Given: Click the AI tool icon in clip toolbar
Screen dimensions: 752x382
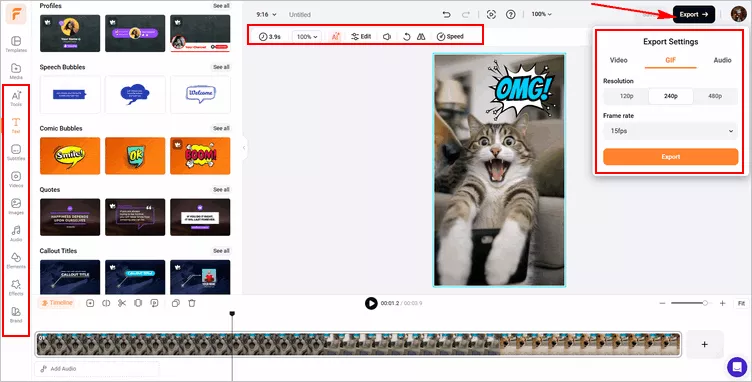Looking at the screenshot, I should (336, 36).
